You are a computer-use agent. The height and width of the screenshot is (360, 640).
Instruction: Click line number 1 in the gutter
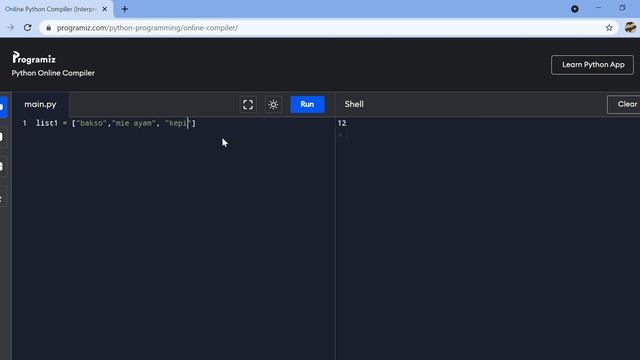pyautogui.click(x=25, y=123)
